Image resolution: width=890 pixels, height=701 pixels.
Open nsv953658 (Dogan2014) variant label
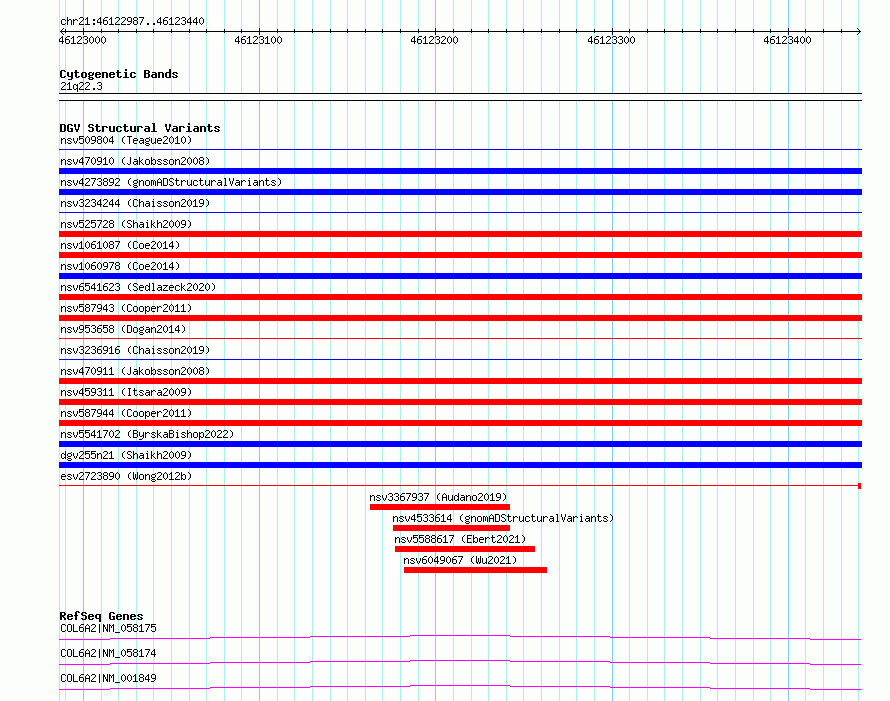pos(123,329)
